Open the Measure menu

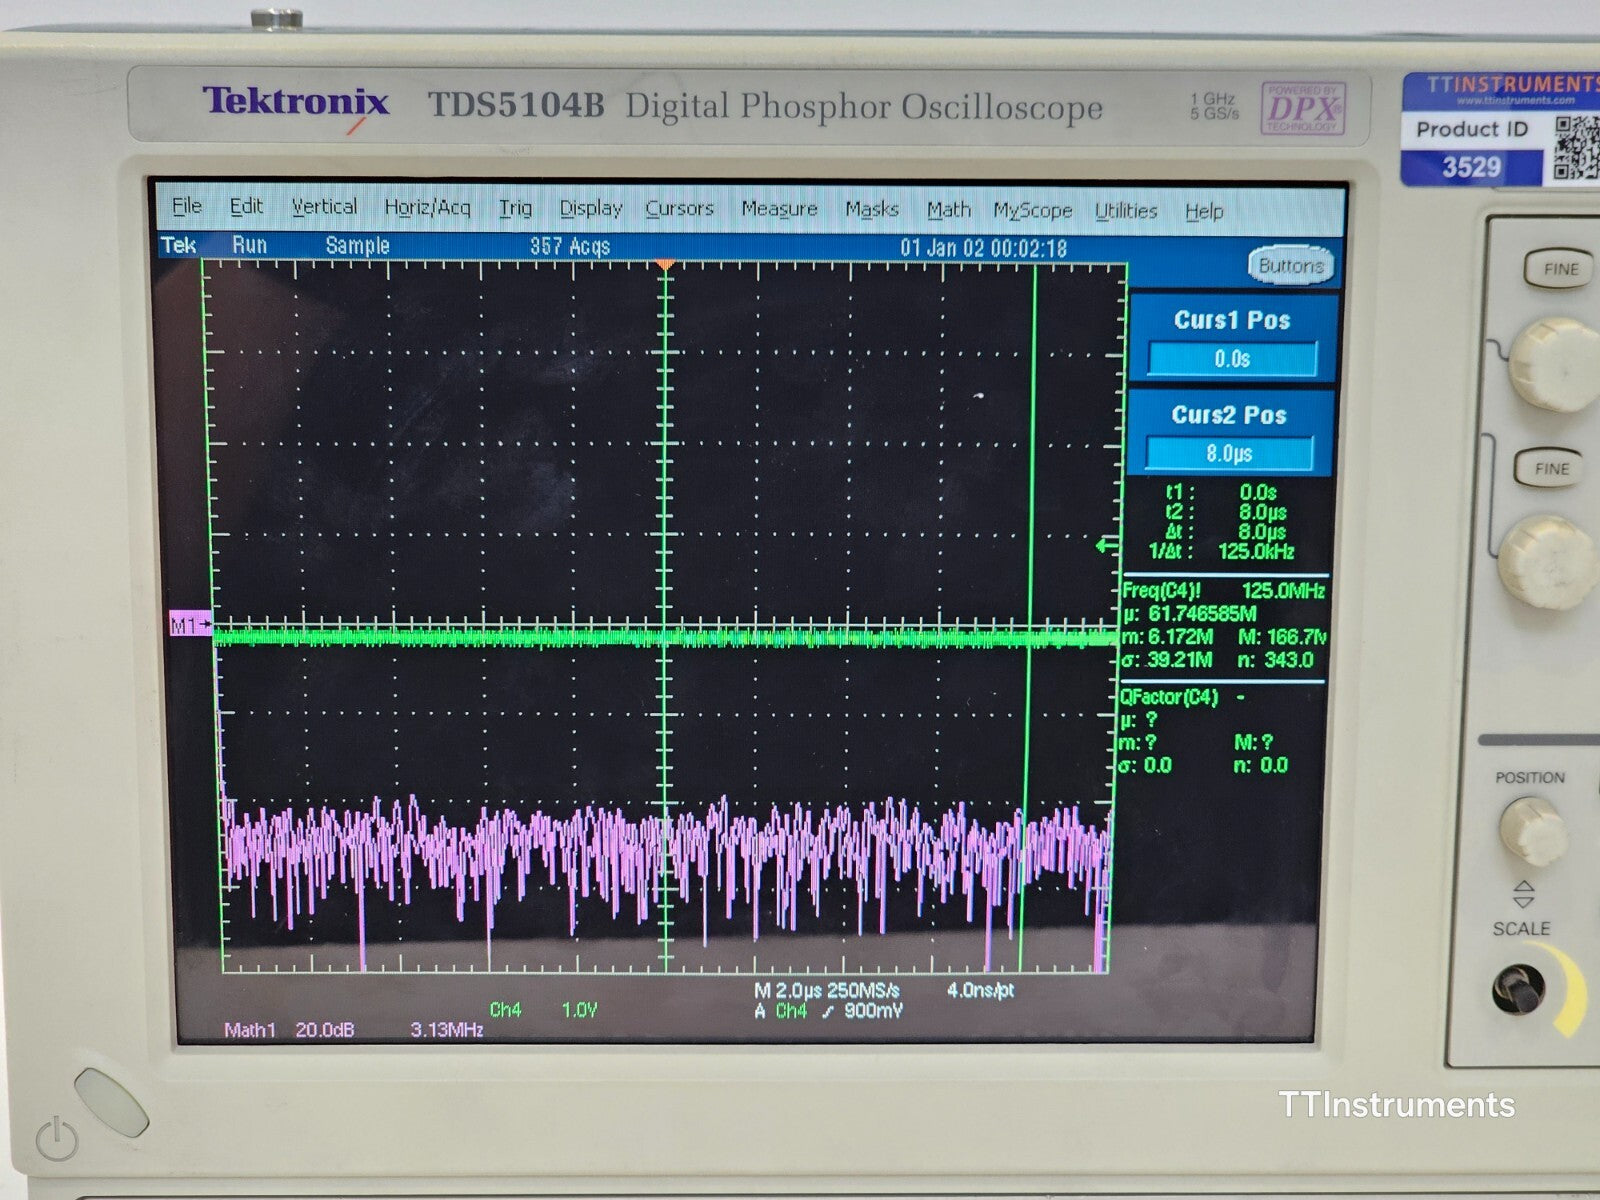(780, 209)
